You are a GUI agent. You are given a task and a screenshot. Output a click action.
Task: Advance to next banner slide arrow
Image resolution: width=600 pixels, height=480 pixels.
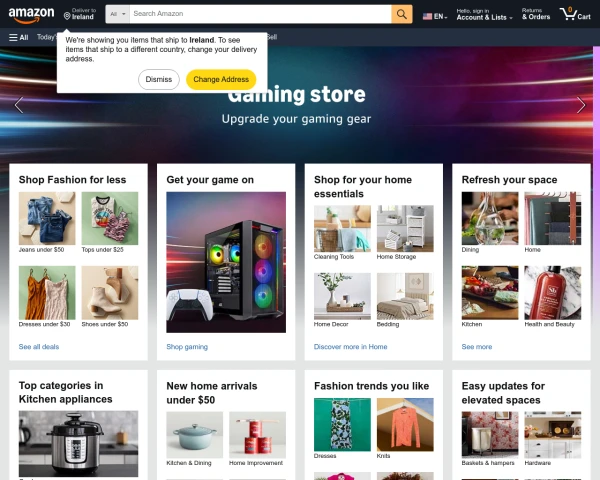pyautogui.click(x=581, y=105)
